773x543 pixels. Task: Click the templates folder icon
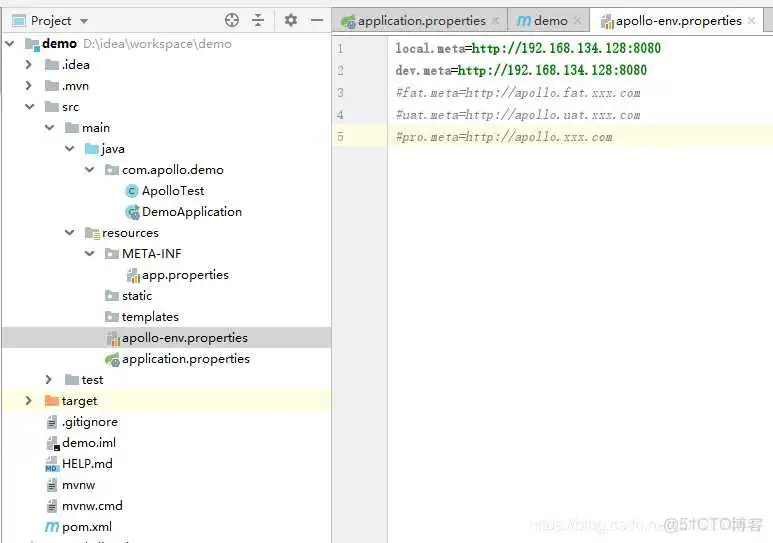point(112,317)
